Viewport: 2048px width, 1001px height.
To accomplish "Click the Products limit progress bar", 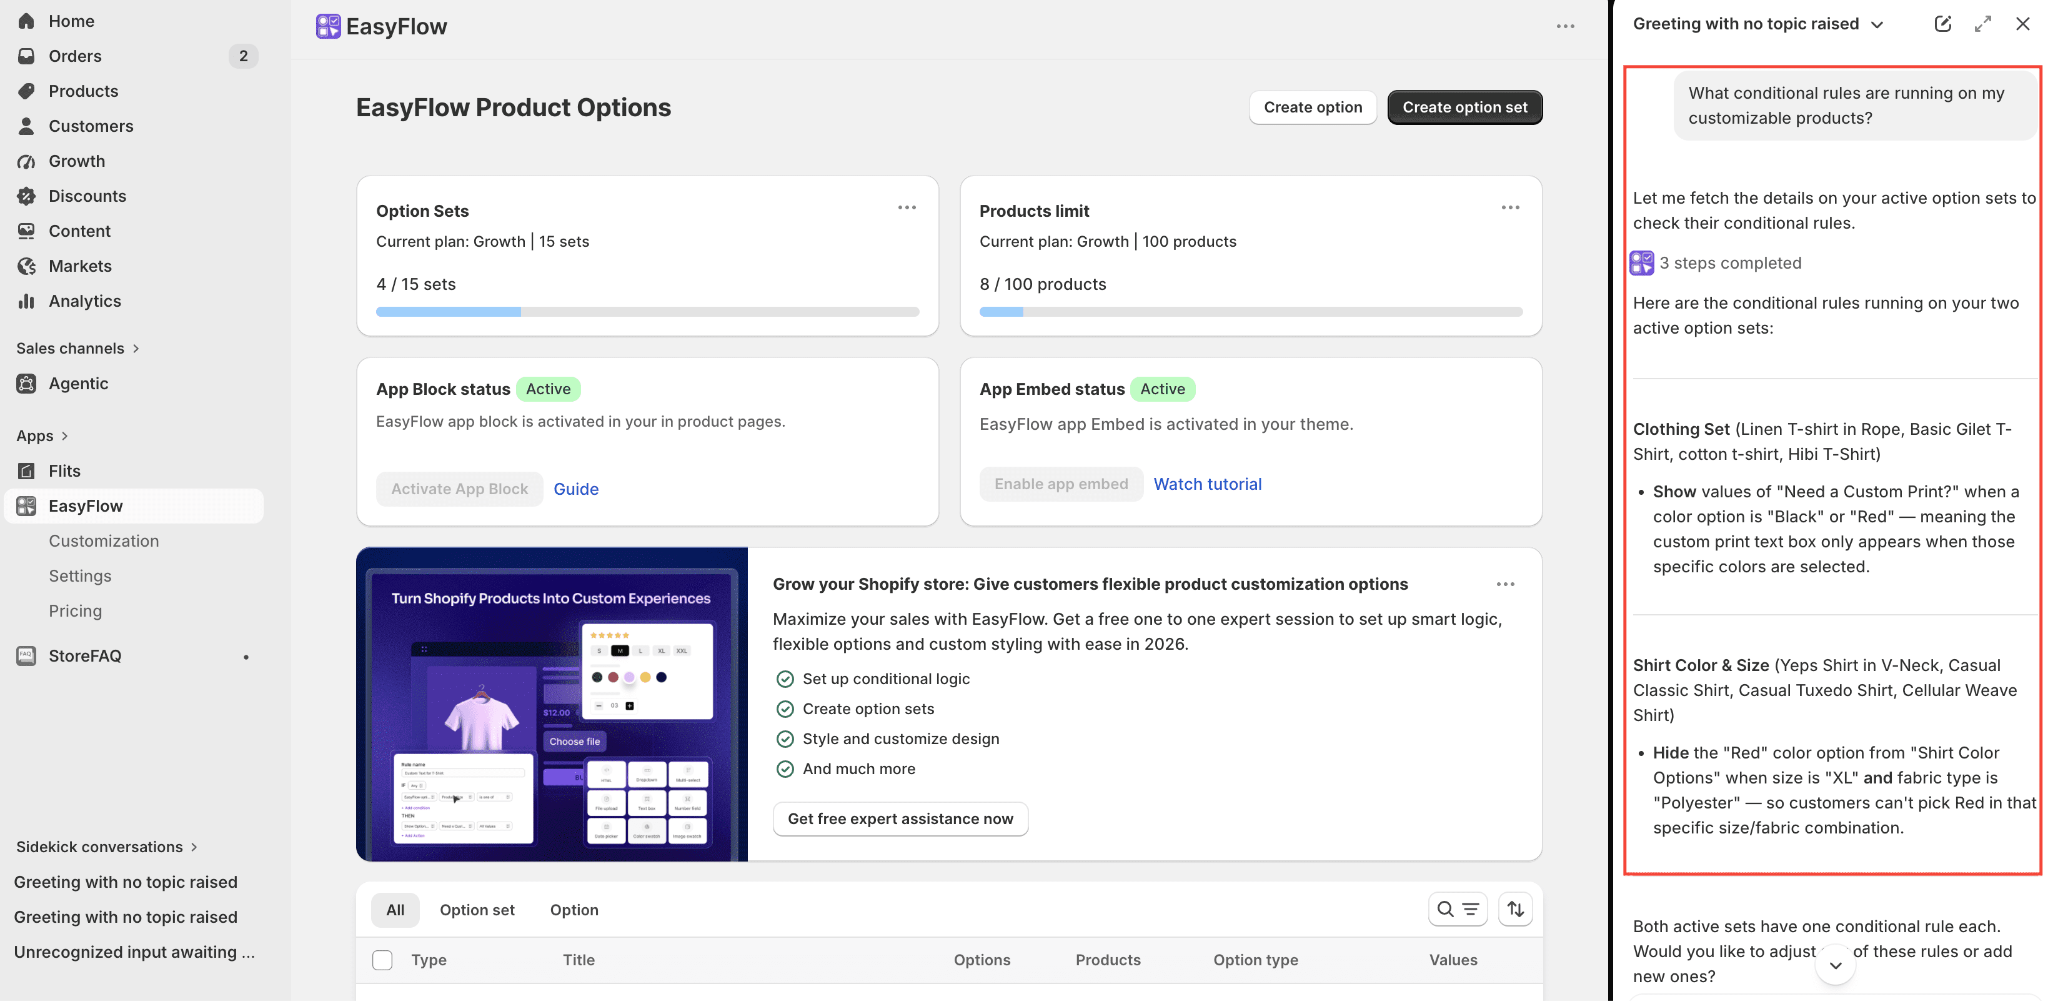I will pos(1251,312).
